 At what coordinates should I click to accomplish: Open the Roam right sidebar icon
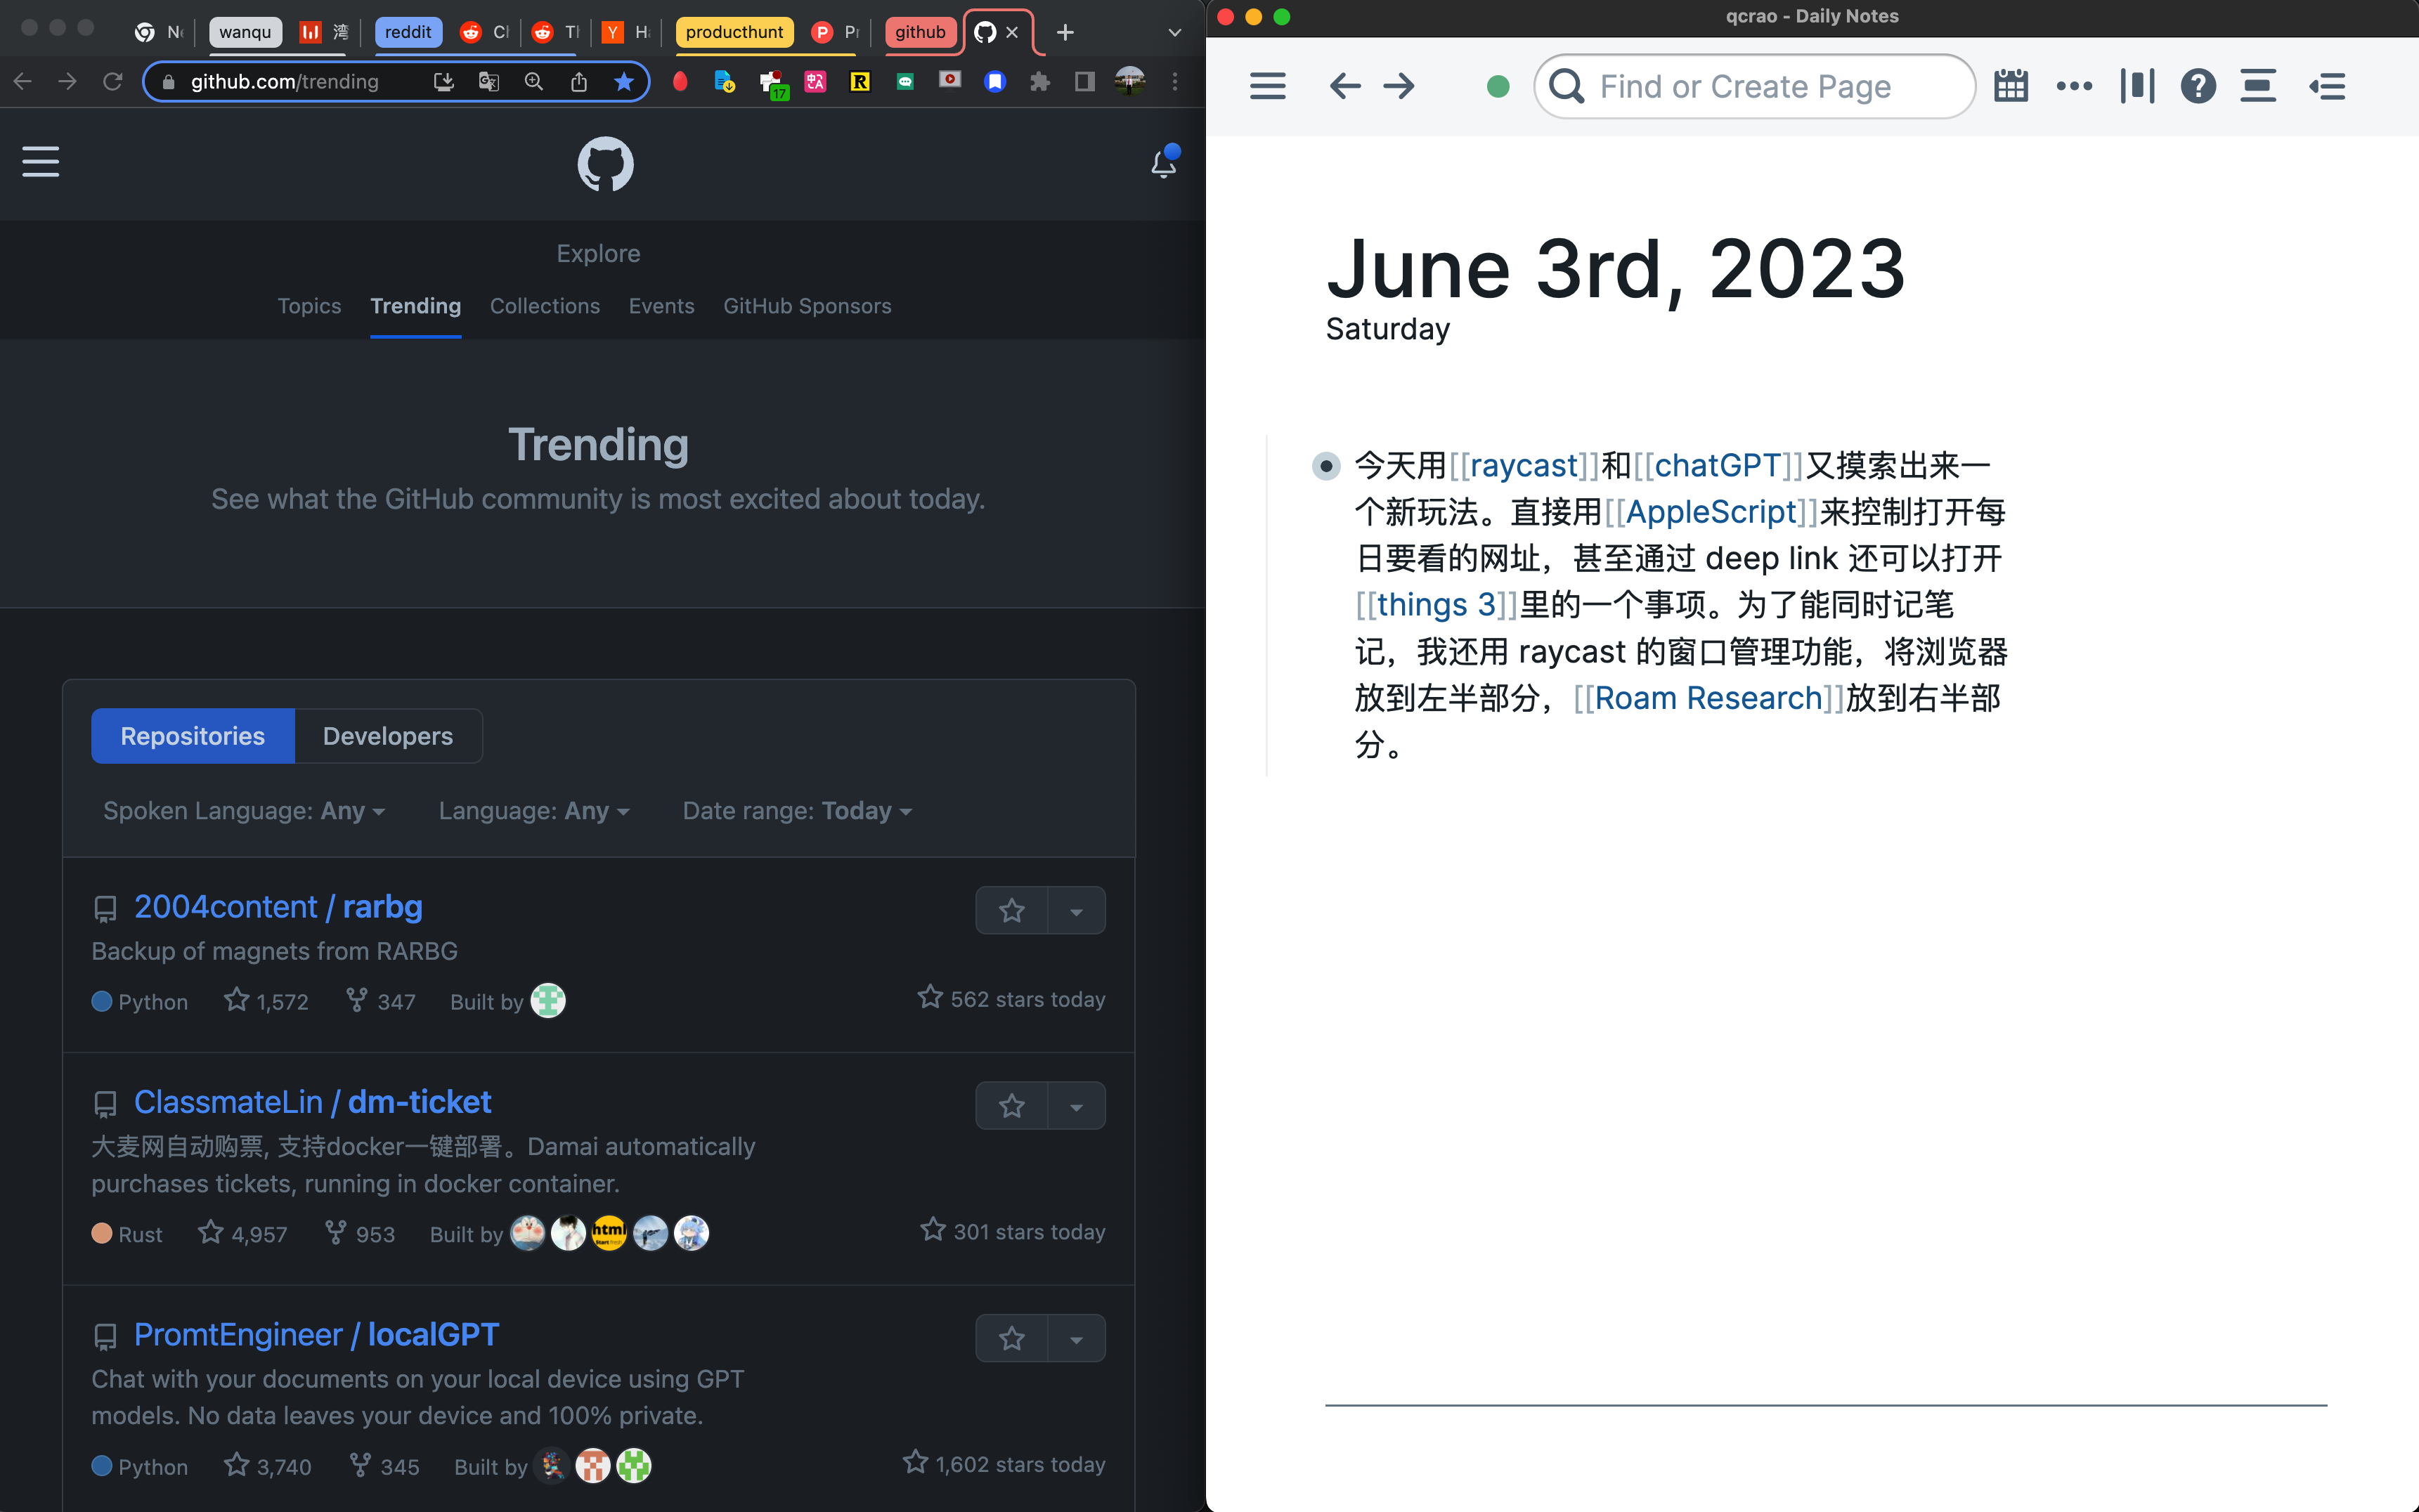pos(2327,86)
